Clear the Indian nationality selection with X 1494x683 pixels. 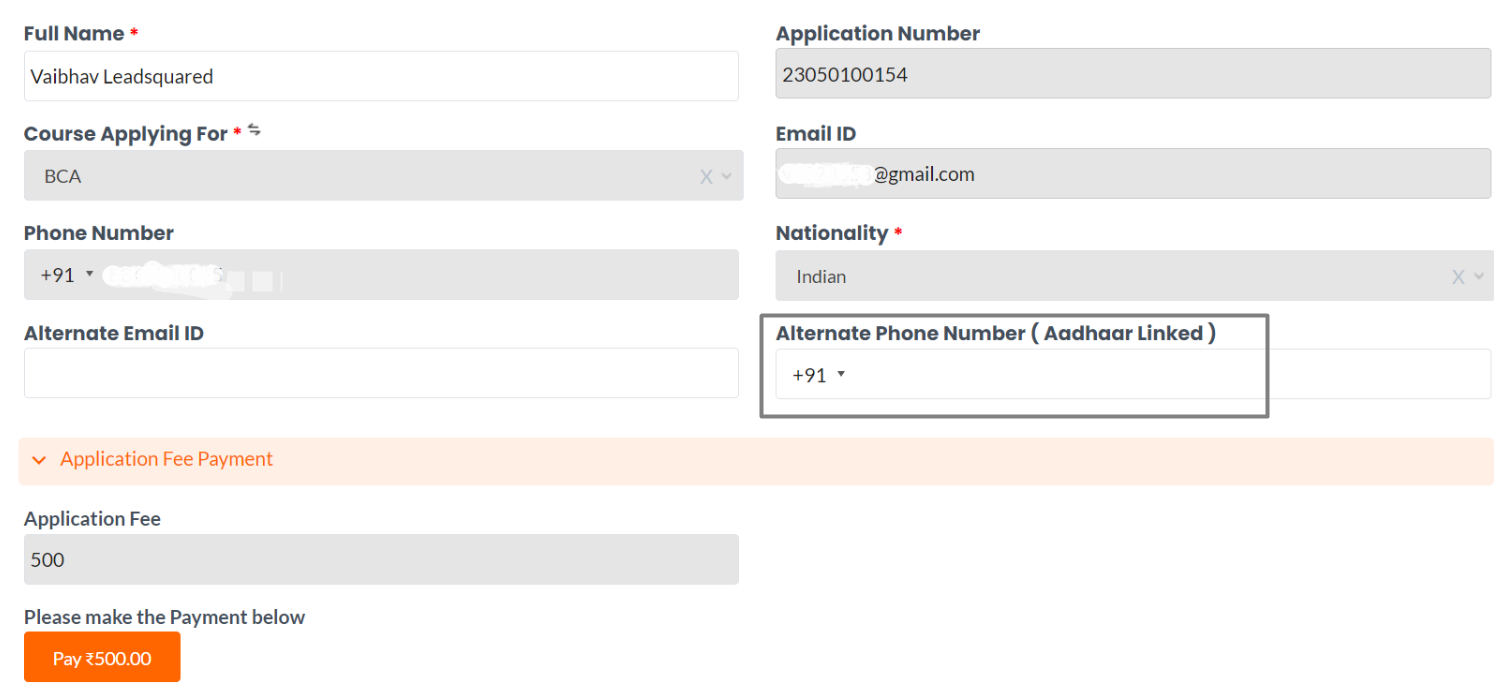click(1458, 277)
